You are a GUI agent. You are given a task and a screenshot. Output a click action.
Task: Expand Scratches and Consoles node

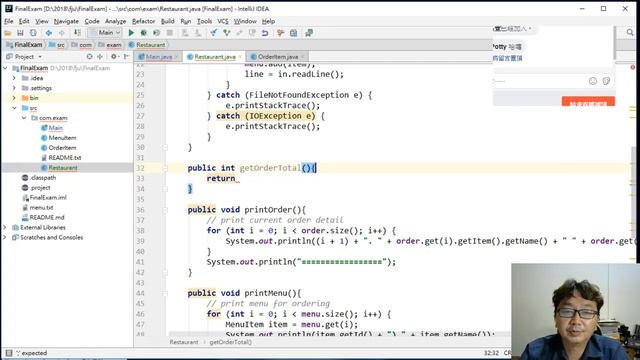[x=5, y=238]
